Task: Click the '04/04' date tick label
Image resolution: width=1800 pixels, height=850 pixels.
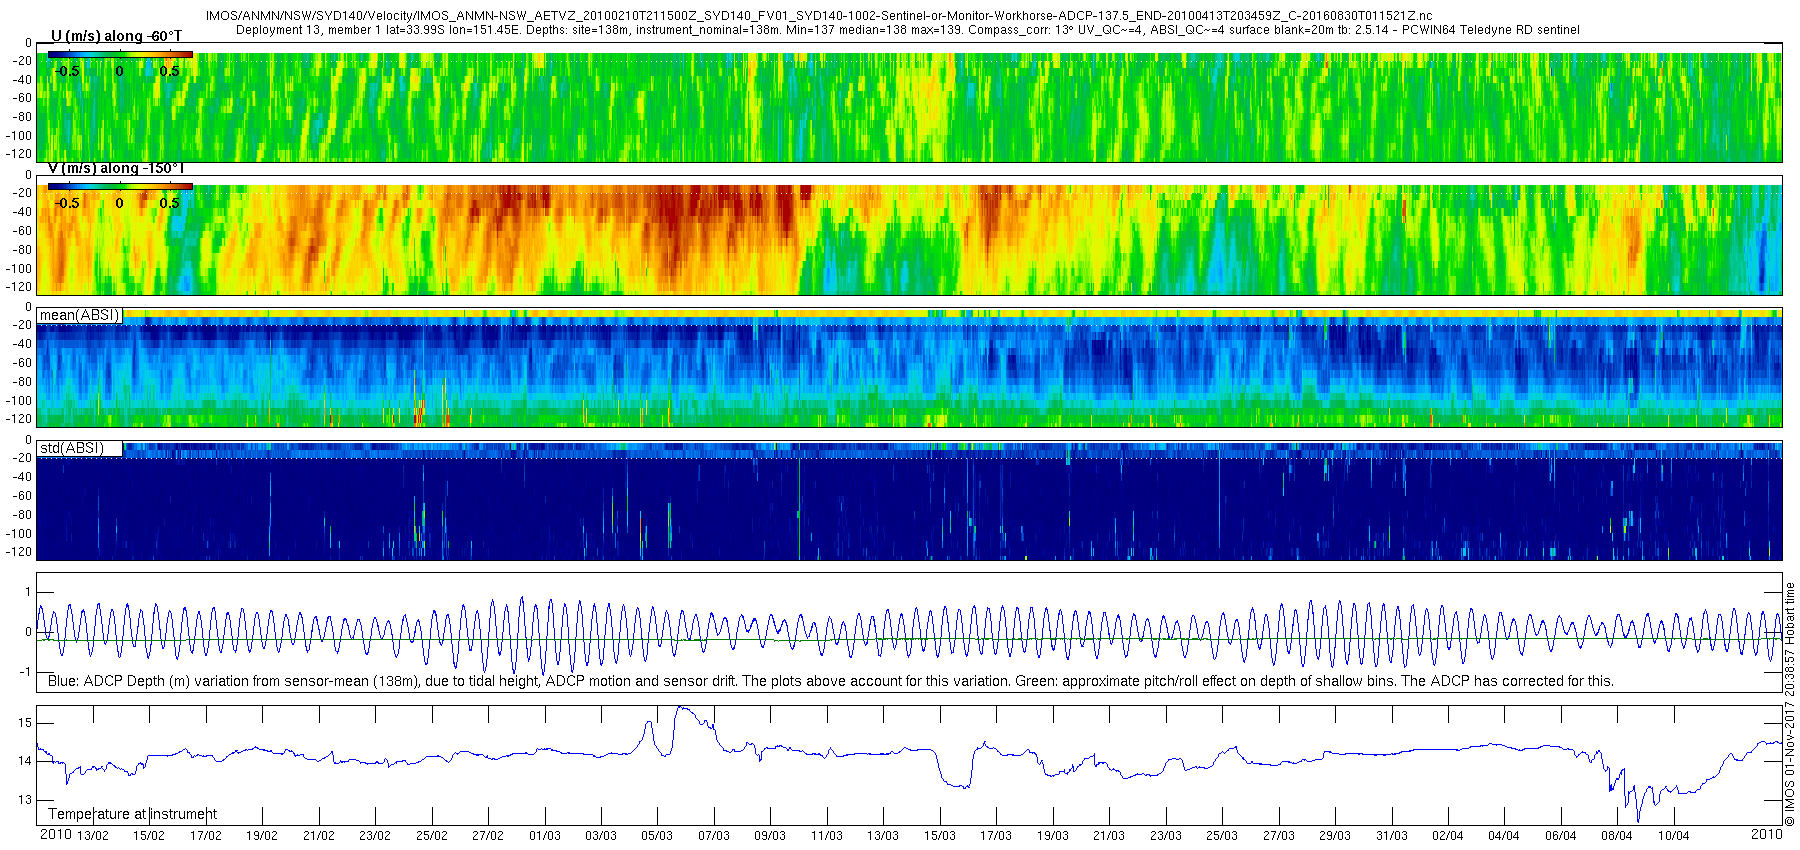Action: 1504,836
